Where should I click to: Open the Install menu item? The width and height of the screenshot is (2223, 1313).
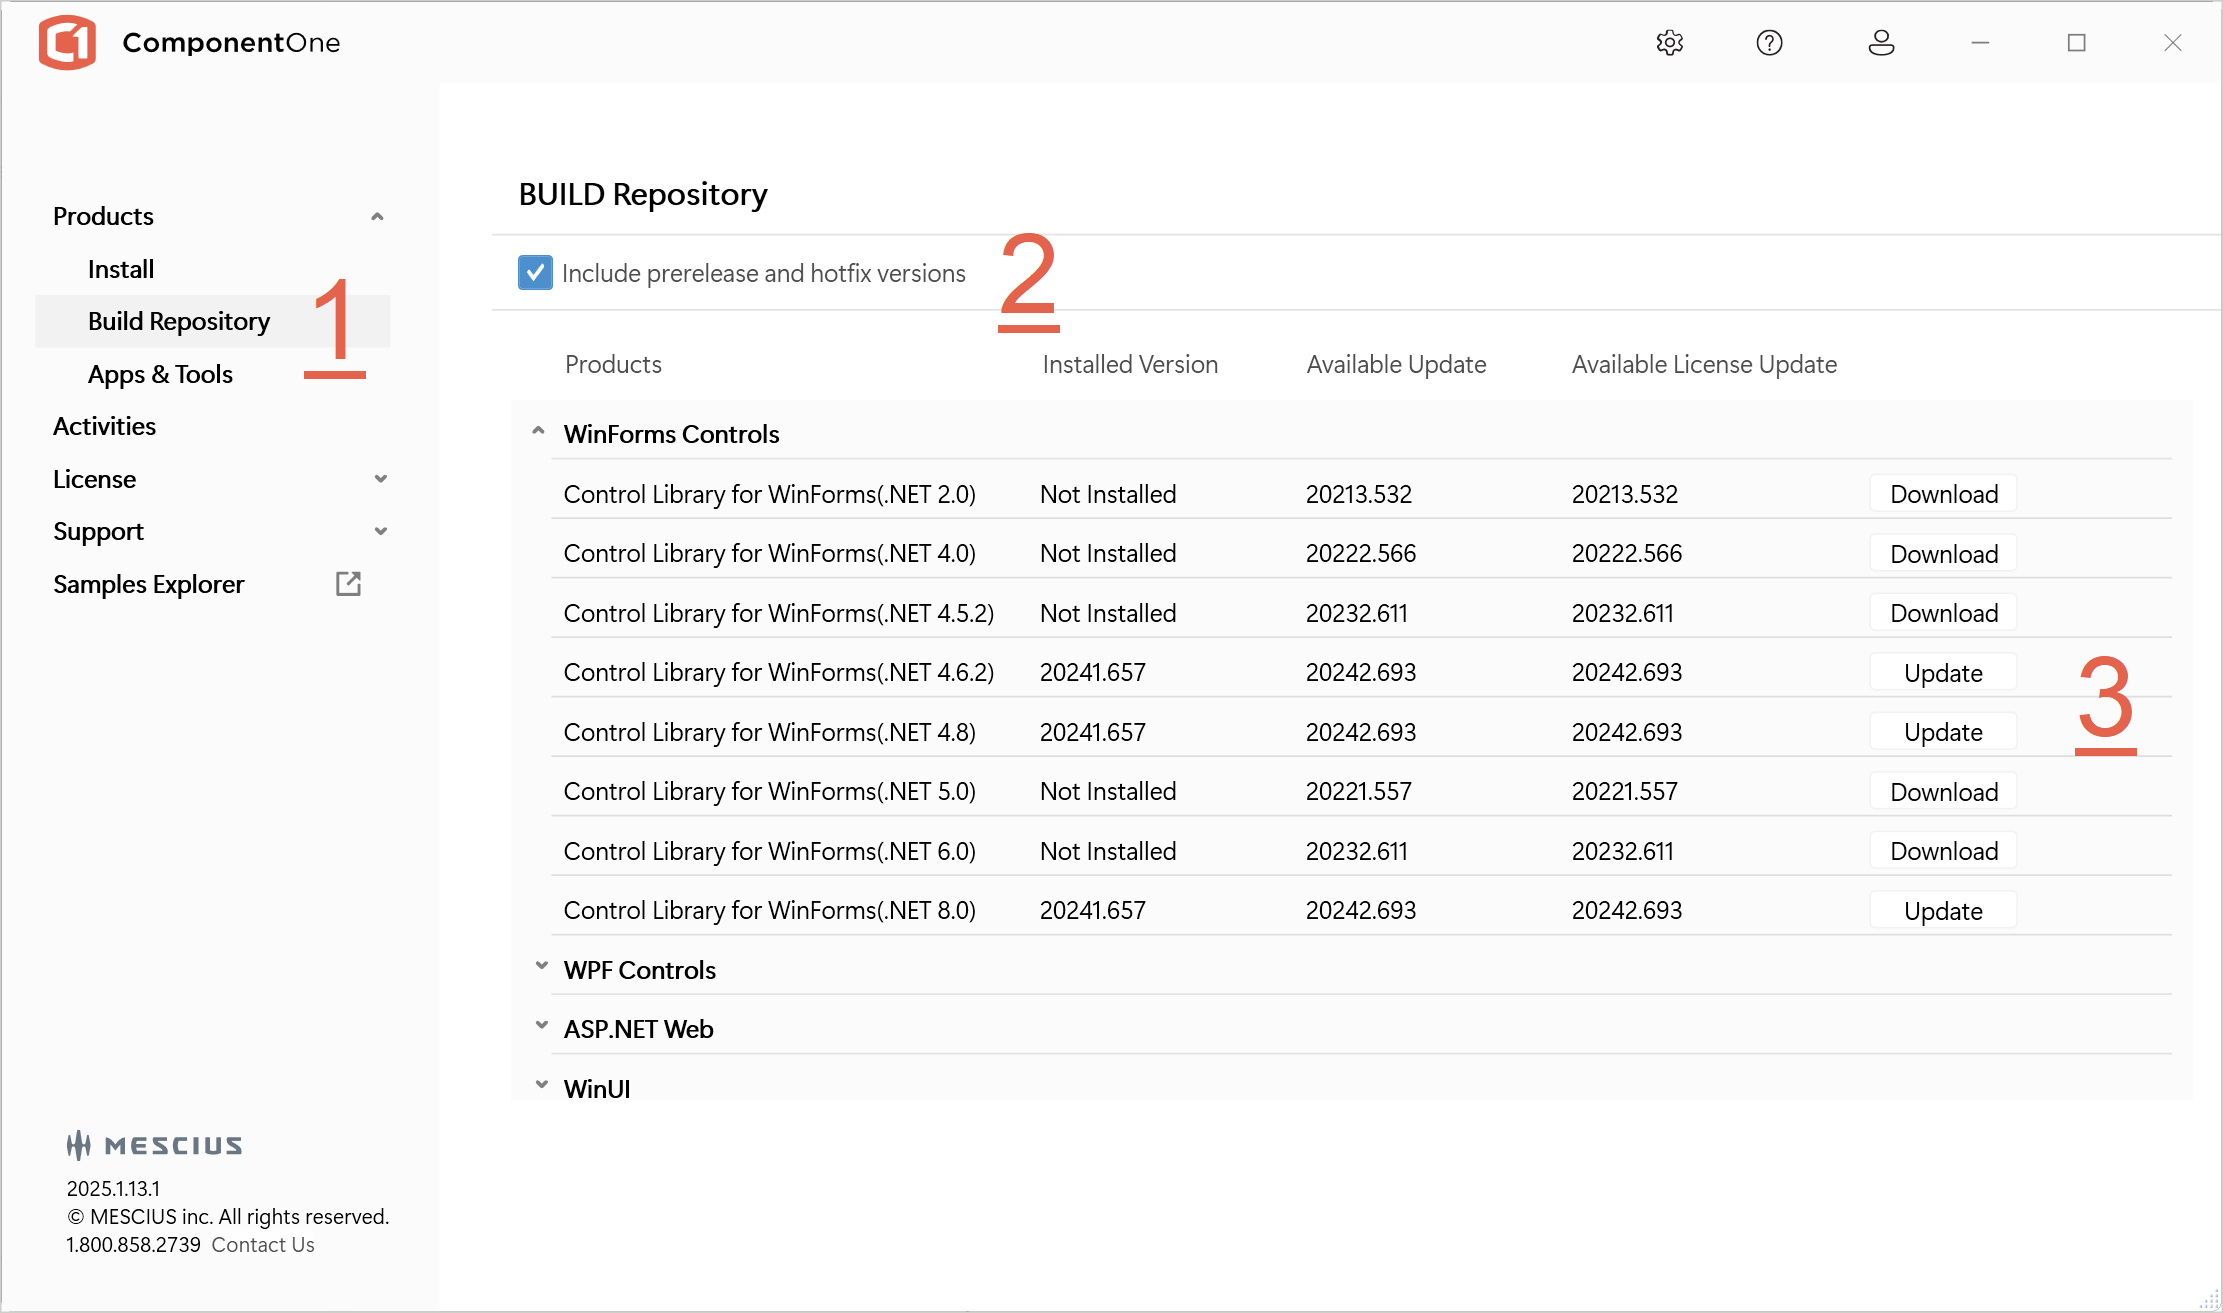tap(121, 269)
